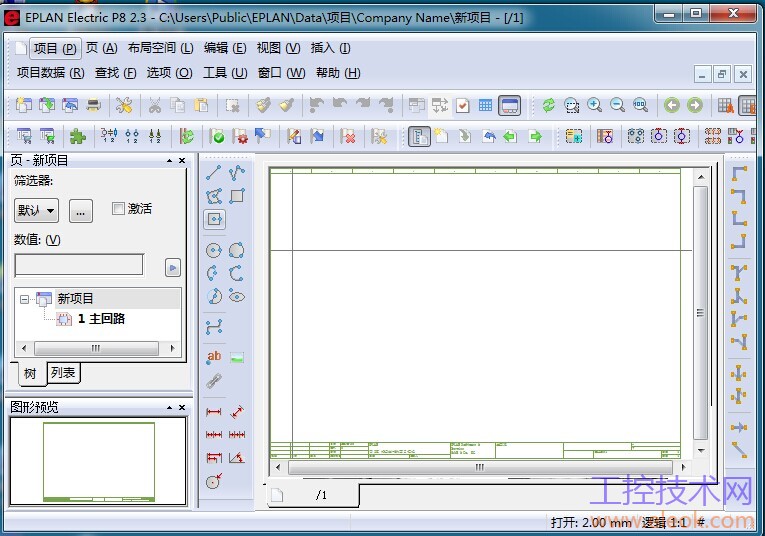The height and width of the screenshot is (536, 765).
Task: Select the spline drawing tool
Action: click(x=214, y=327)
